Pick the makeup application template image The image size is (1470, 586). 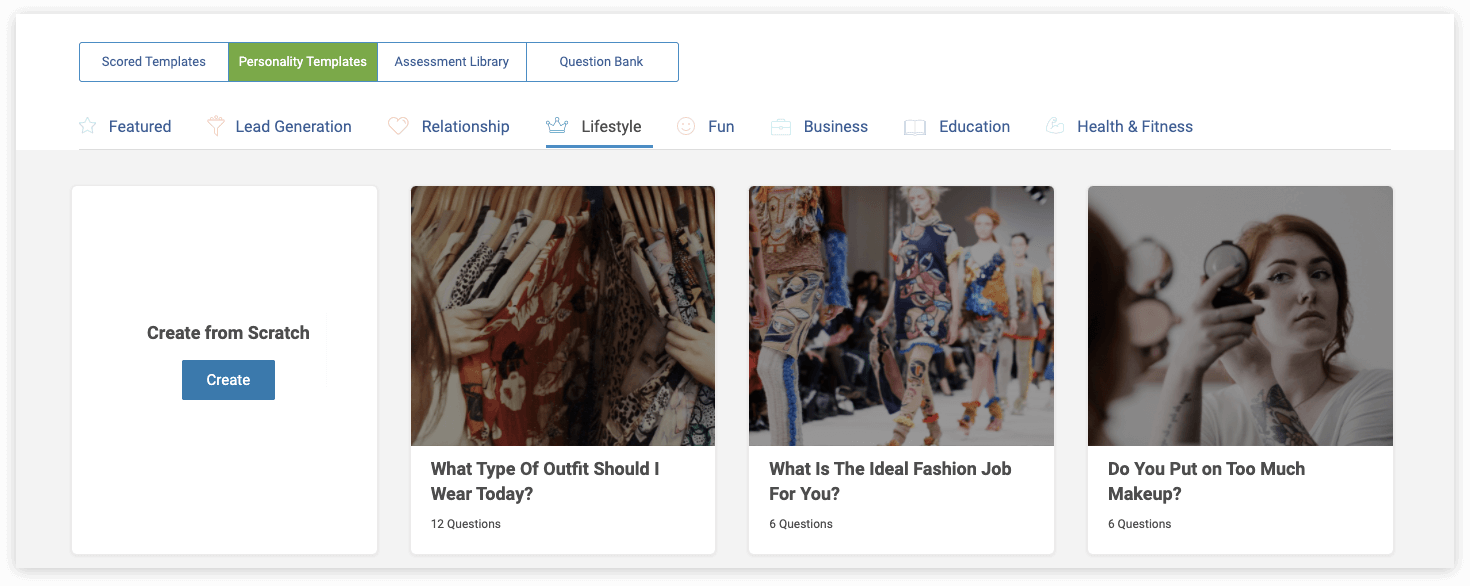(x=1240, y=316)
